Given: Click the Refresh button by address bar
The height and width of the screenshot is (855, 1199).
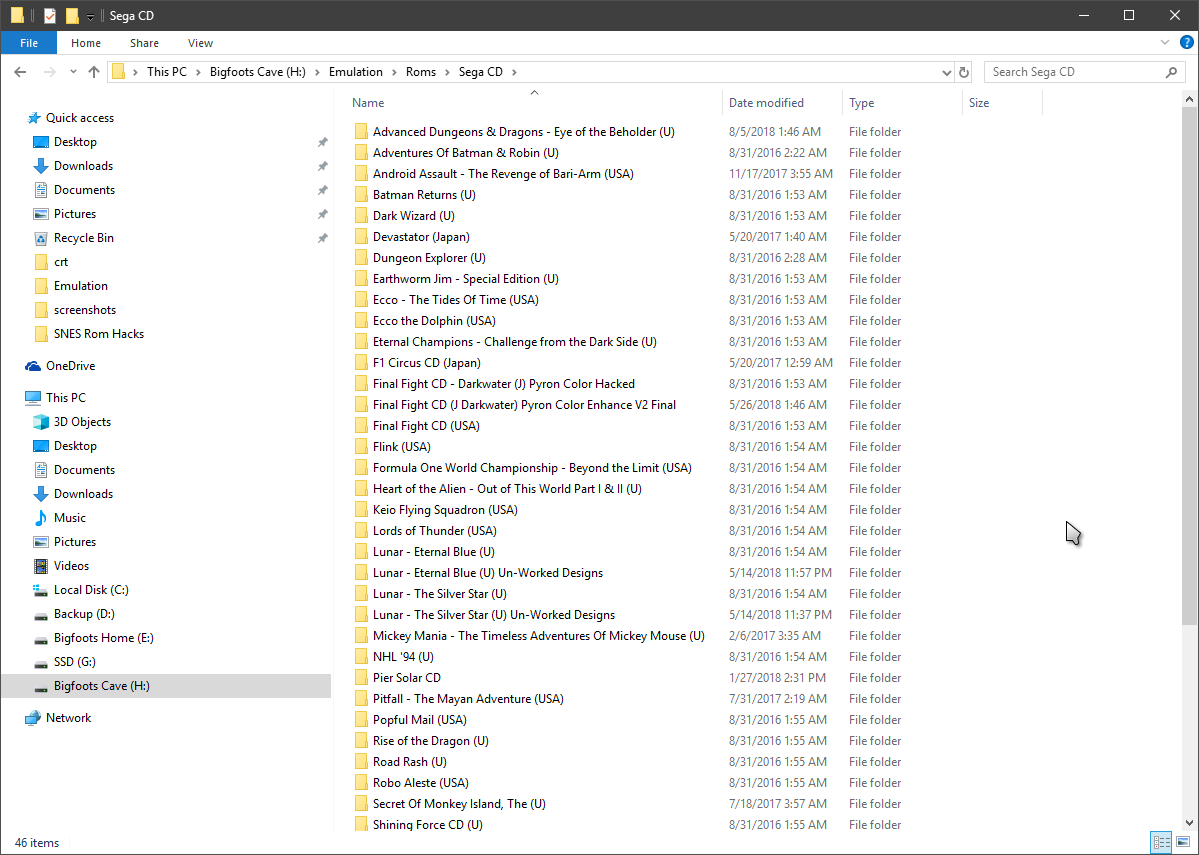Looking at the screenshot, I should point(964,73).
